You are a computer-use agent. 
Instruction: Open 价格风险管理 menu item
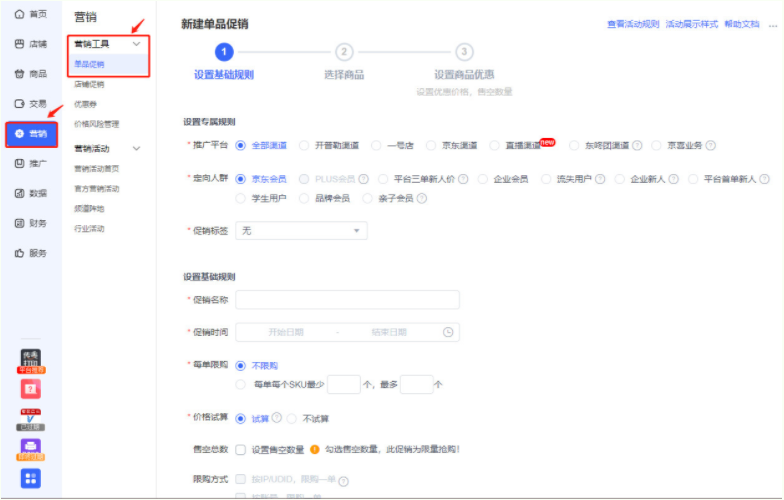[x=96, y=124]
